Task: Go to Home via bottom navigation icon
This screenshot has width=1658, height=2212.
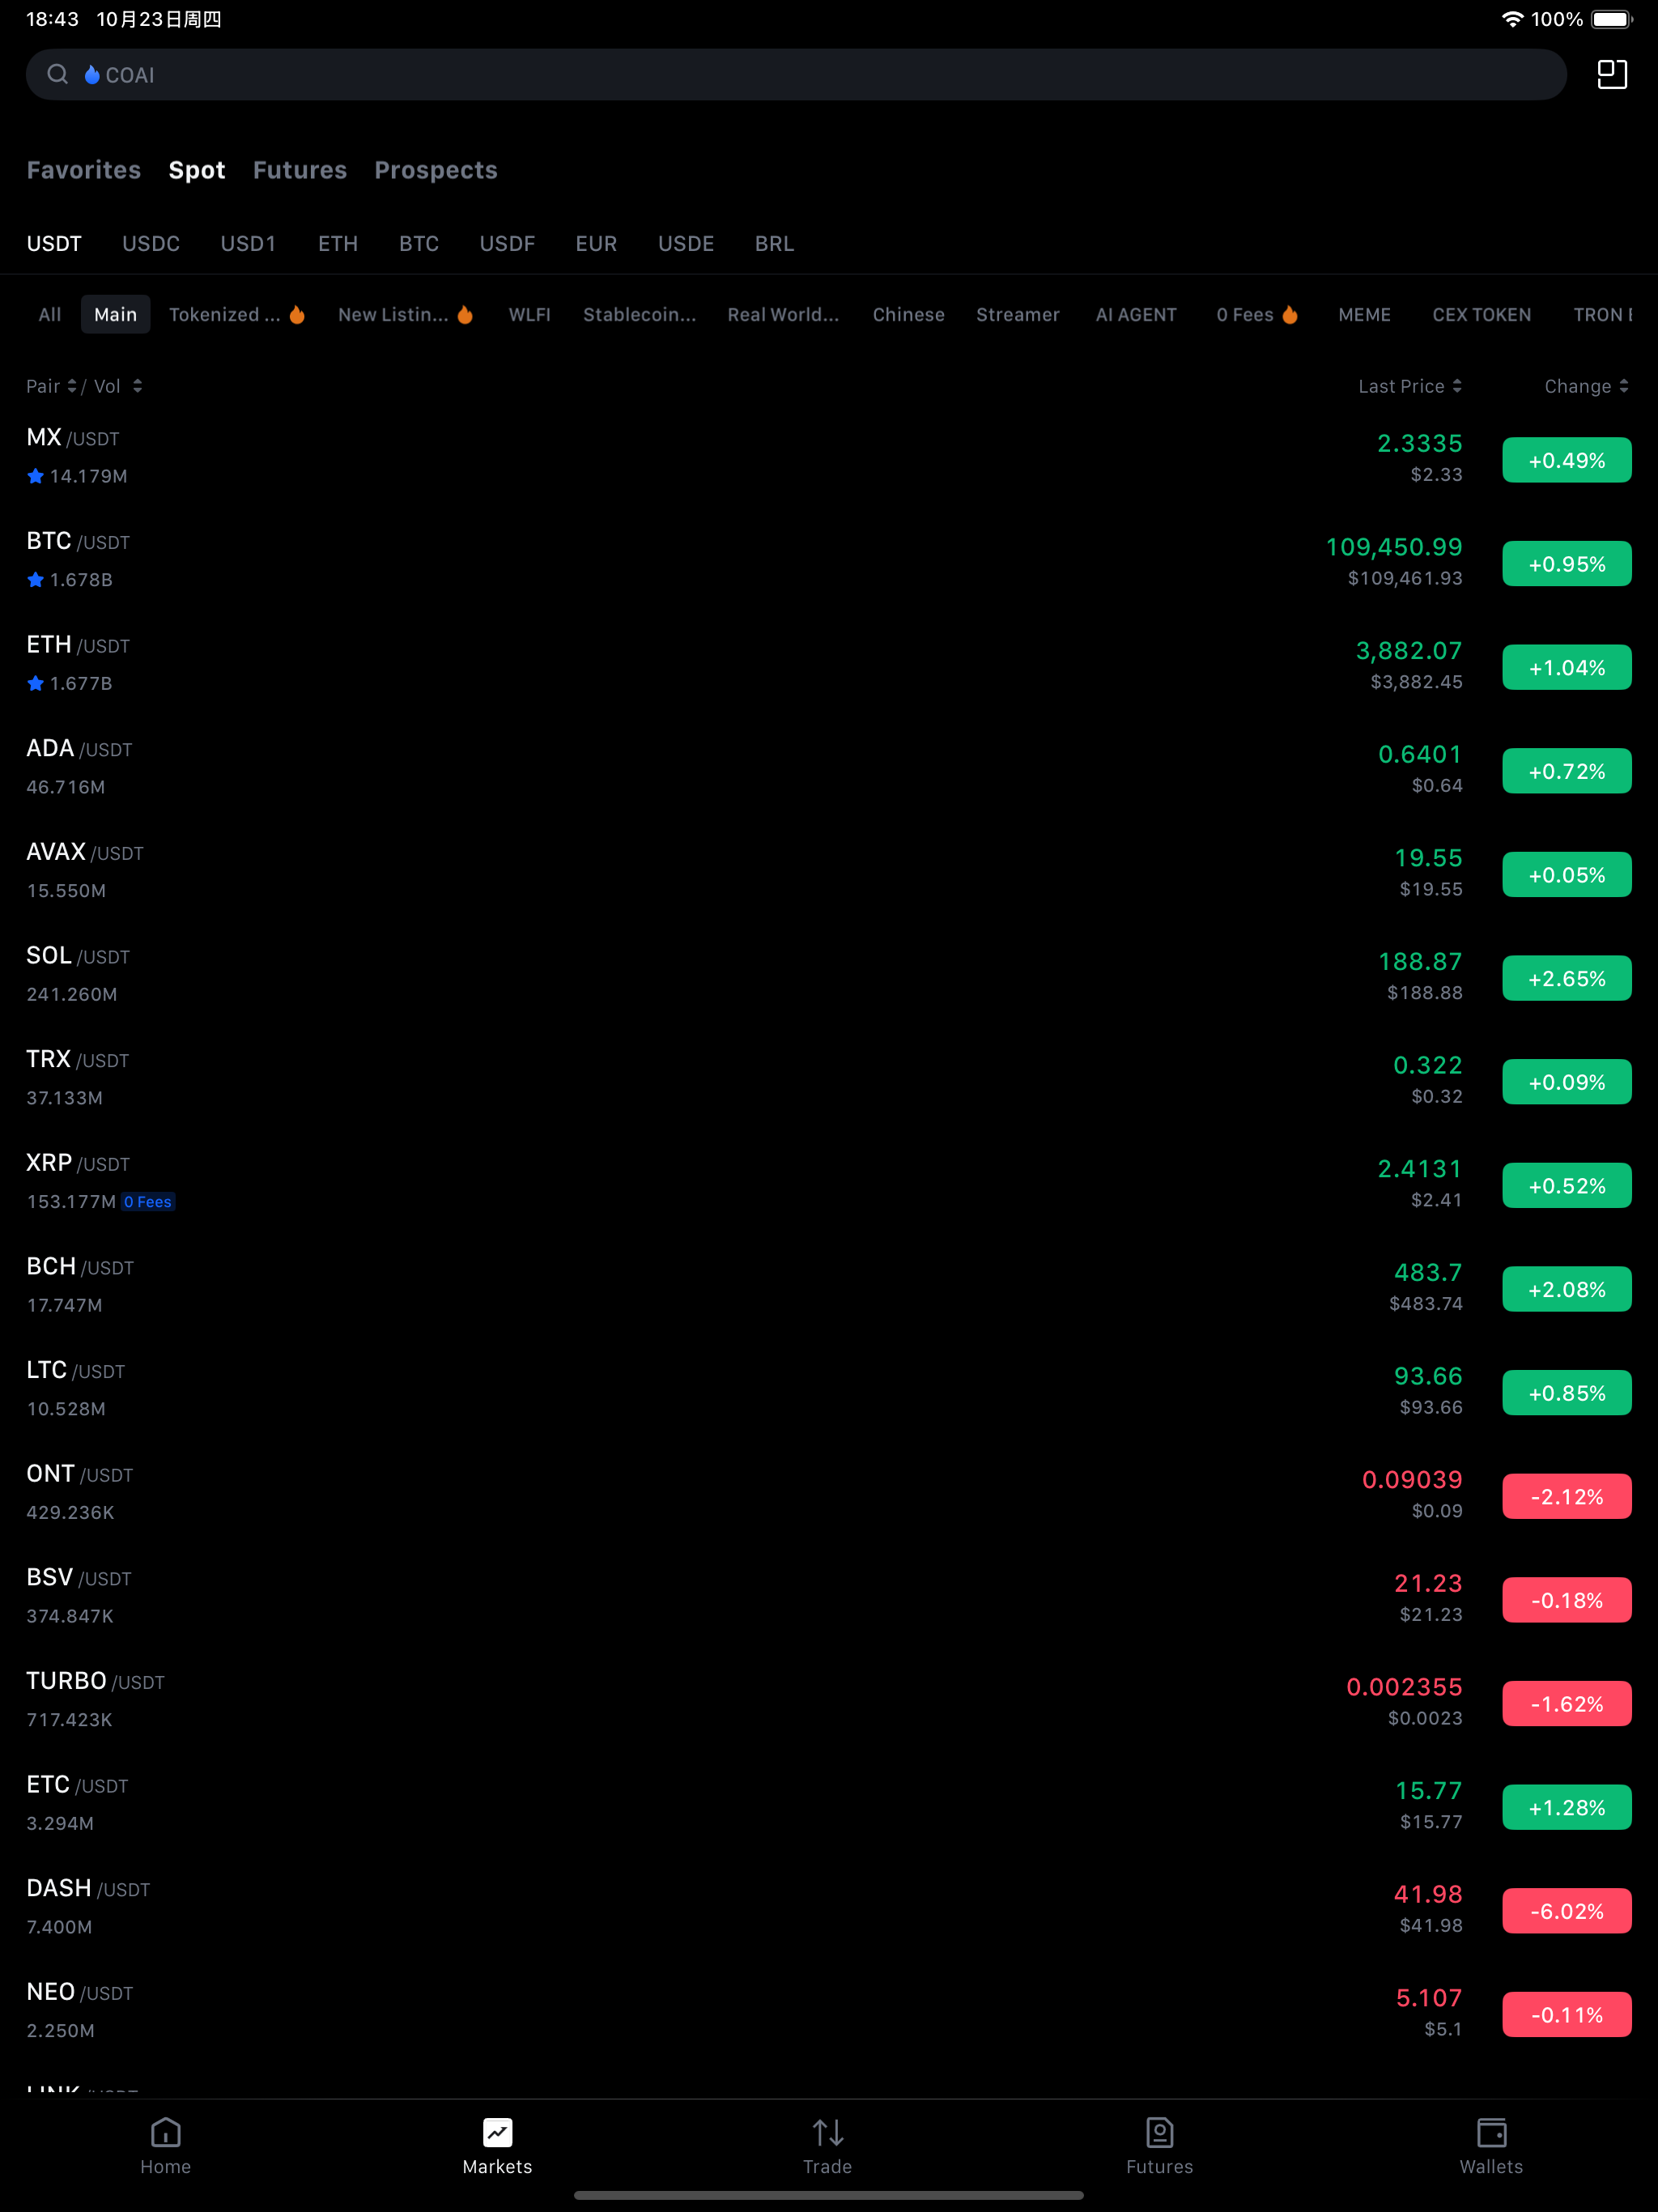Action: click(x=166, y=2145)
